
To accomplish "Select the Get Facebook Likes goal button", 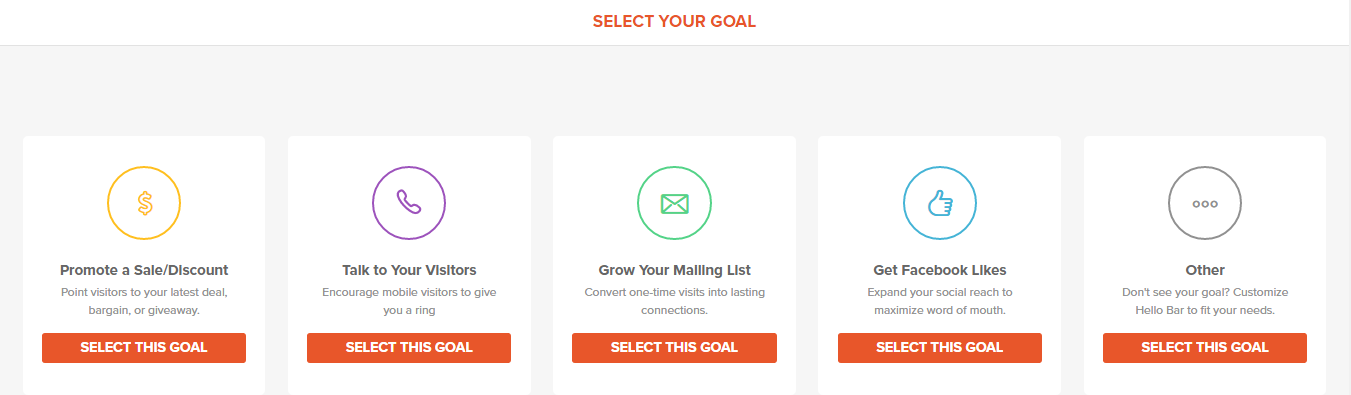I will 940,347.
